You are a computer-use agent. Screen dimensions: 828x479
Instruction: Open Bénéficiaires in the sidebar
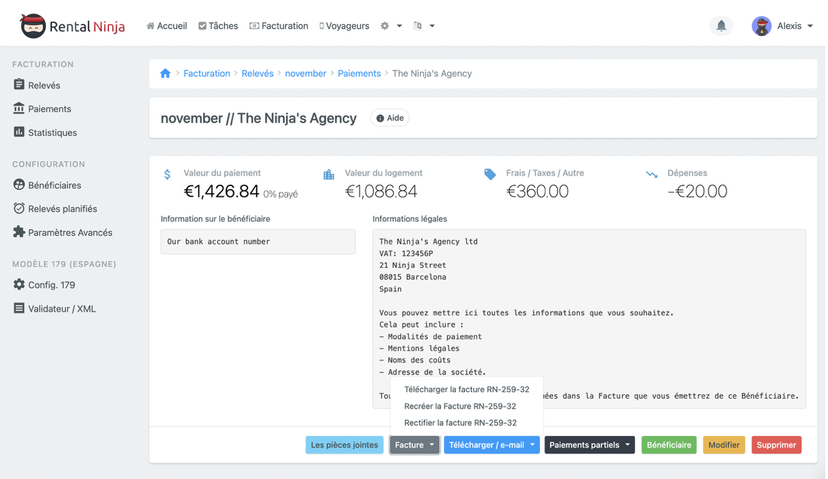click(47, 185)
